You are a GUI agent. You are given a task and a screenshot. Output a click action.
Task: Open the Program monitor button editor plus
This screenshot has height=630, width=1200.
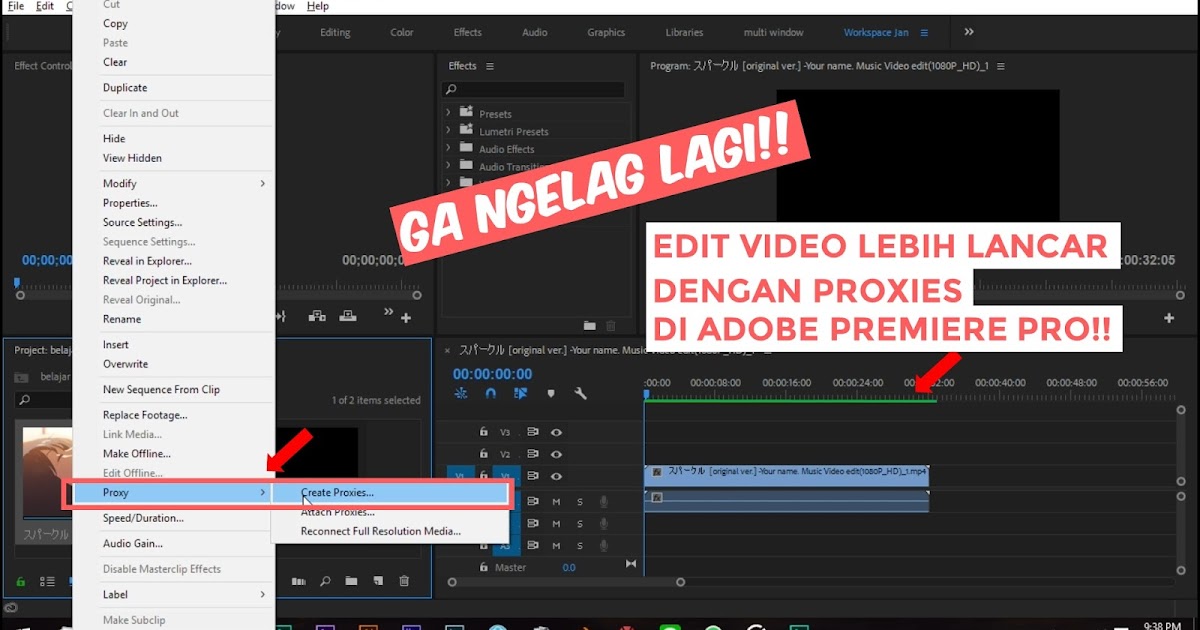1169,318
